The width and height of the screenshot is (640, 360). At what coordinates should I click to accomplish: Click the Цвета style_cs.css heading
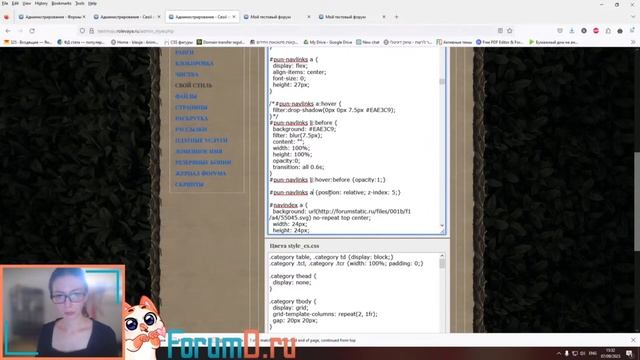pyautogui.click(x=294, y=246)
